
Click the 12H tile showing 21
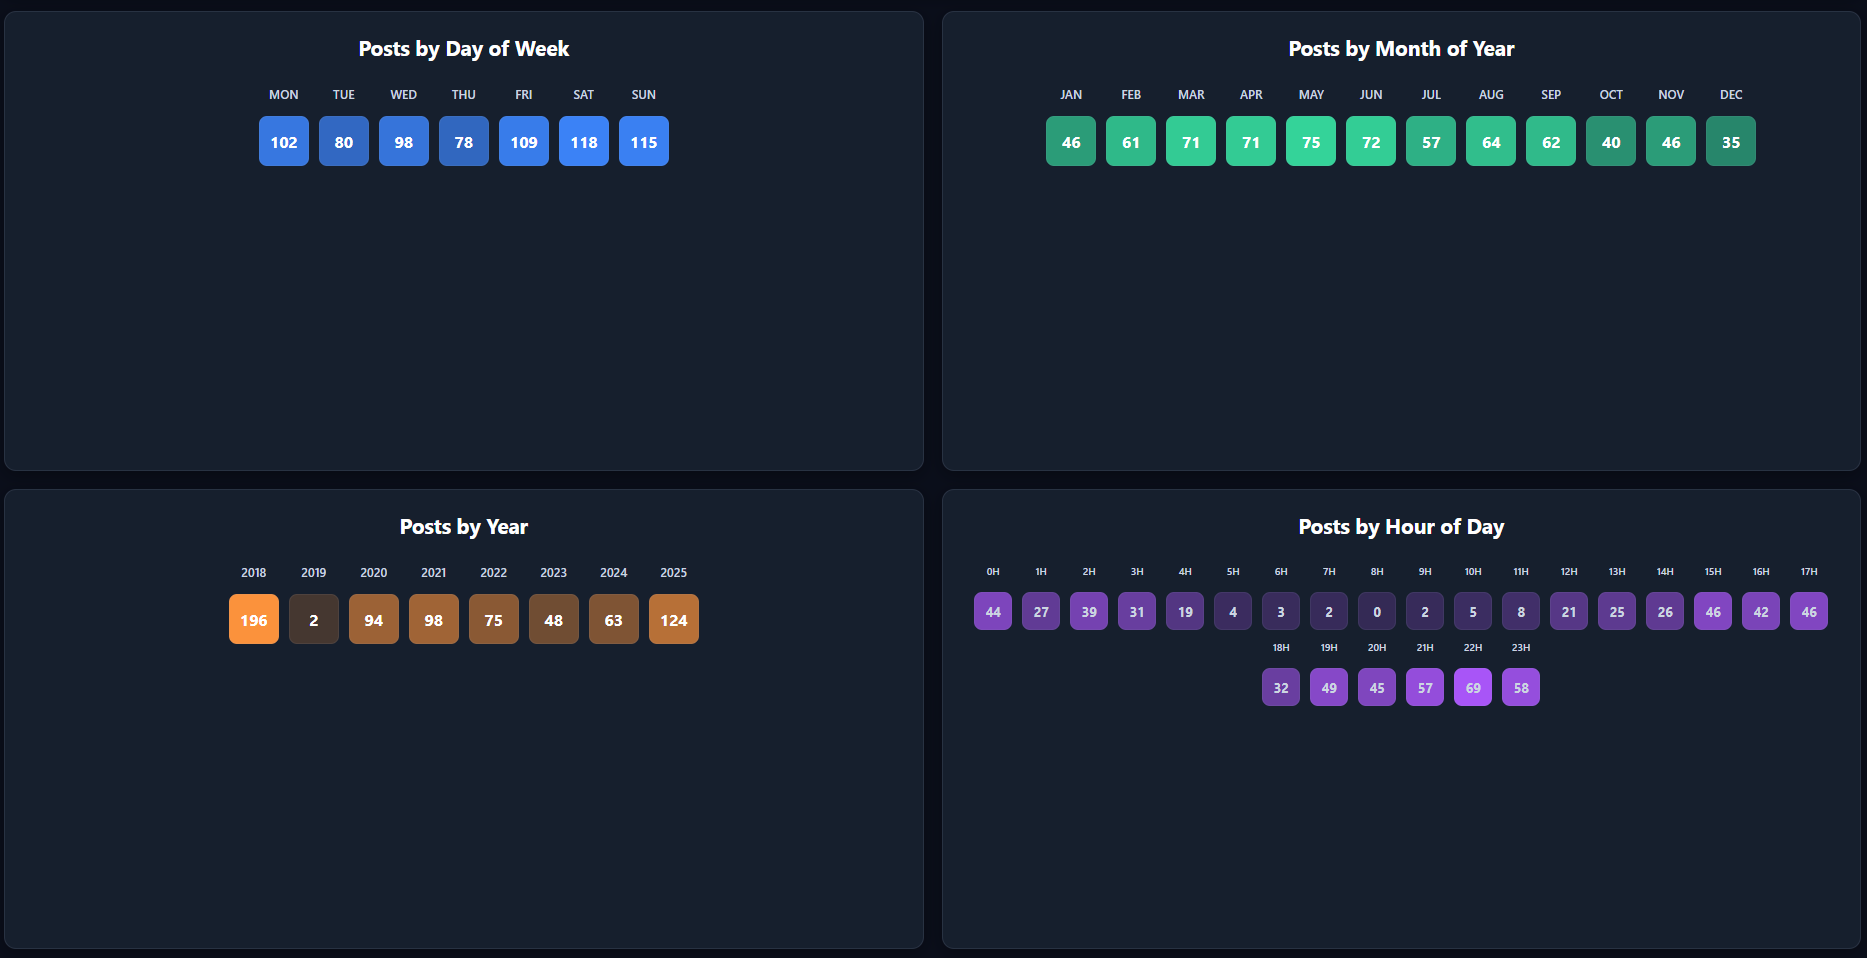click(1569, 611)
